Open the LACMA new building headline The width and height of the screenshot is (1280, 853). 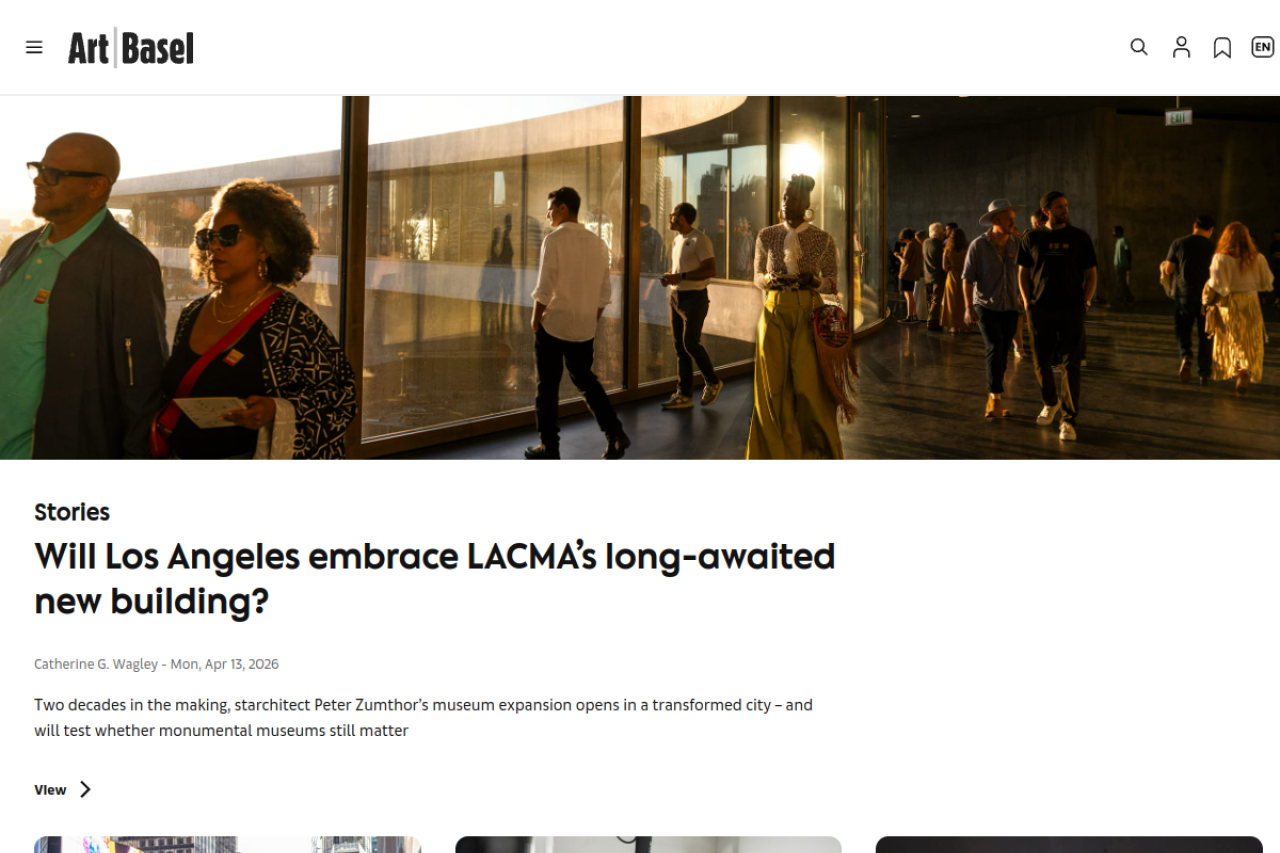[x=435, y=578]
